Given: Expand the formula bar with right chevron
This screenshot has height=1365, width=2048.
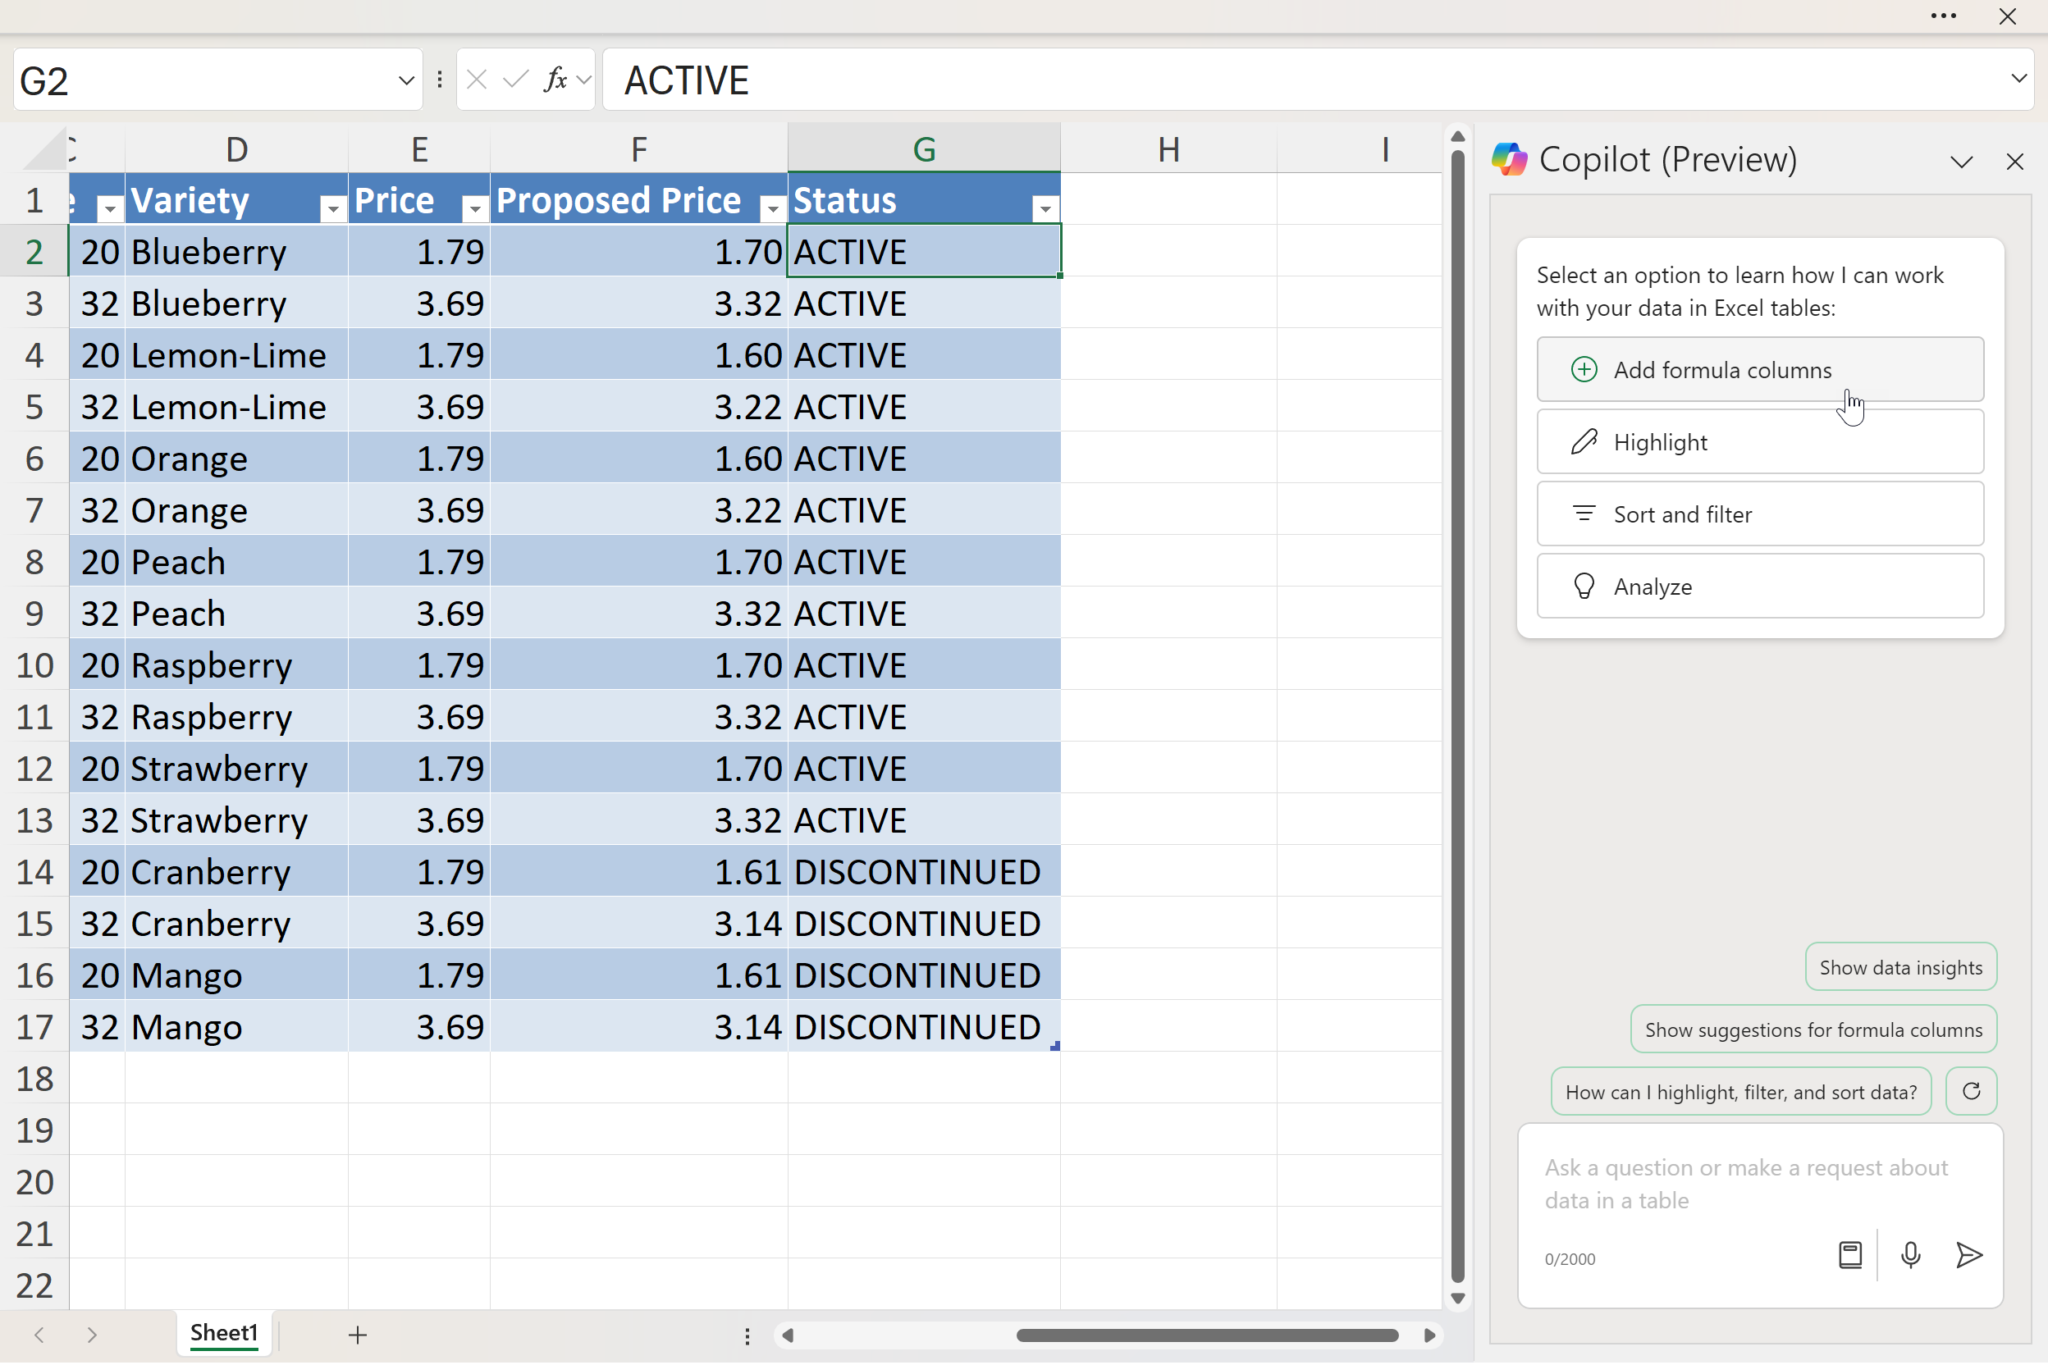Looking at the screenshot, I should [2018, 78].
